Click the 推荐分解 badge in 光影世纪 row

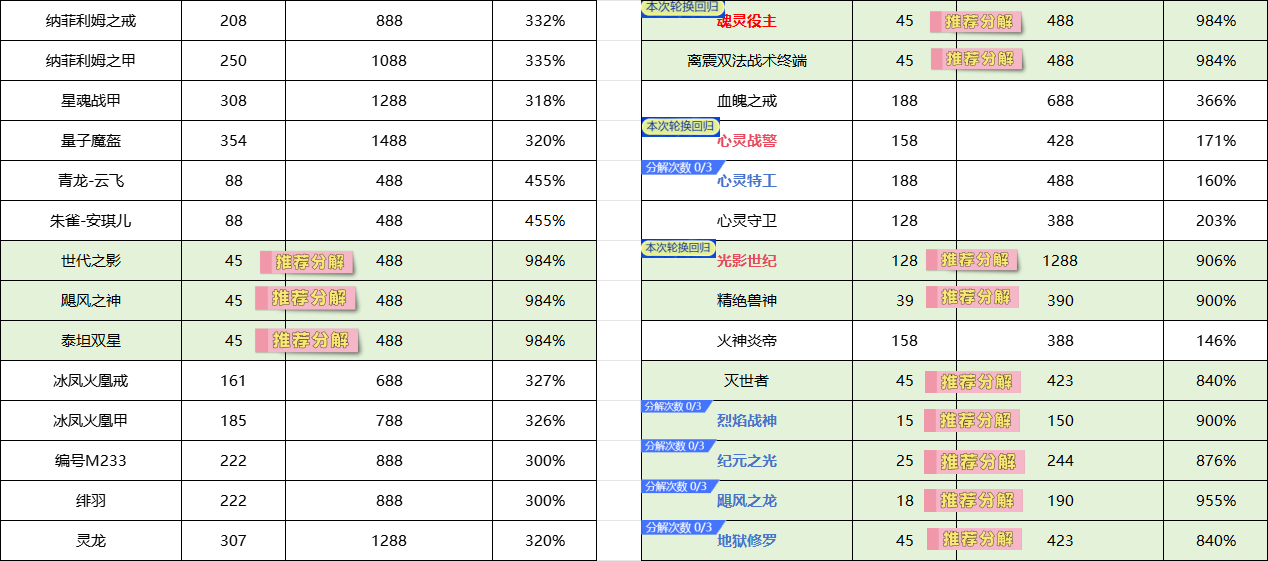(973, 260)
